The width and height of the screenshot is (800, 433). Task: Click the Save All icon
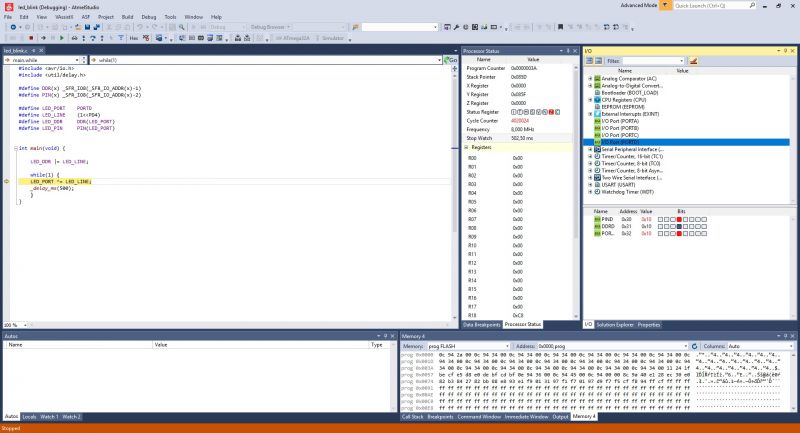point(96,27)
